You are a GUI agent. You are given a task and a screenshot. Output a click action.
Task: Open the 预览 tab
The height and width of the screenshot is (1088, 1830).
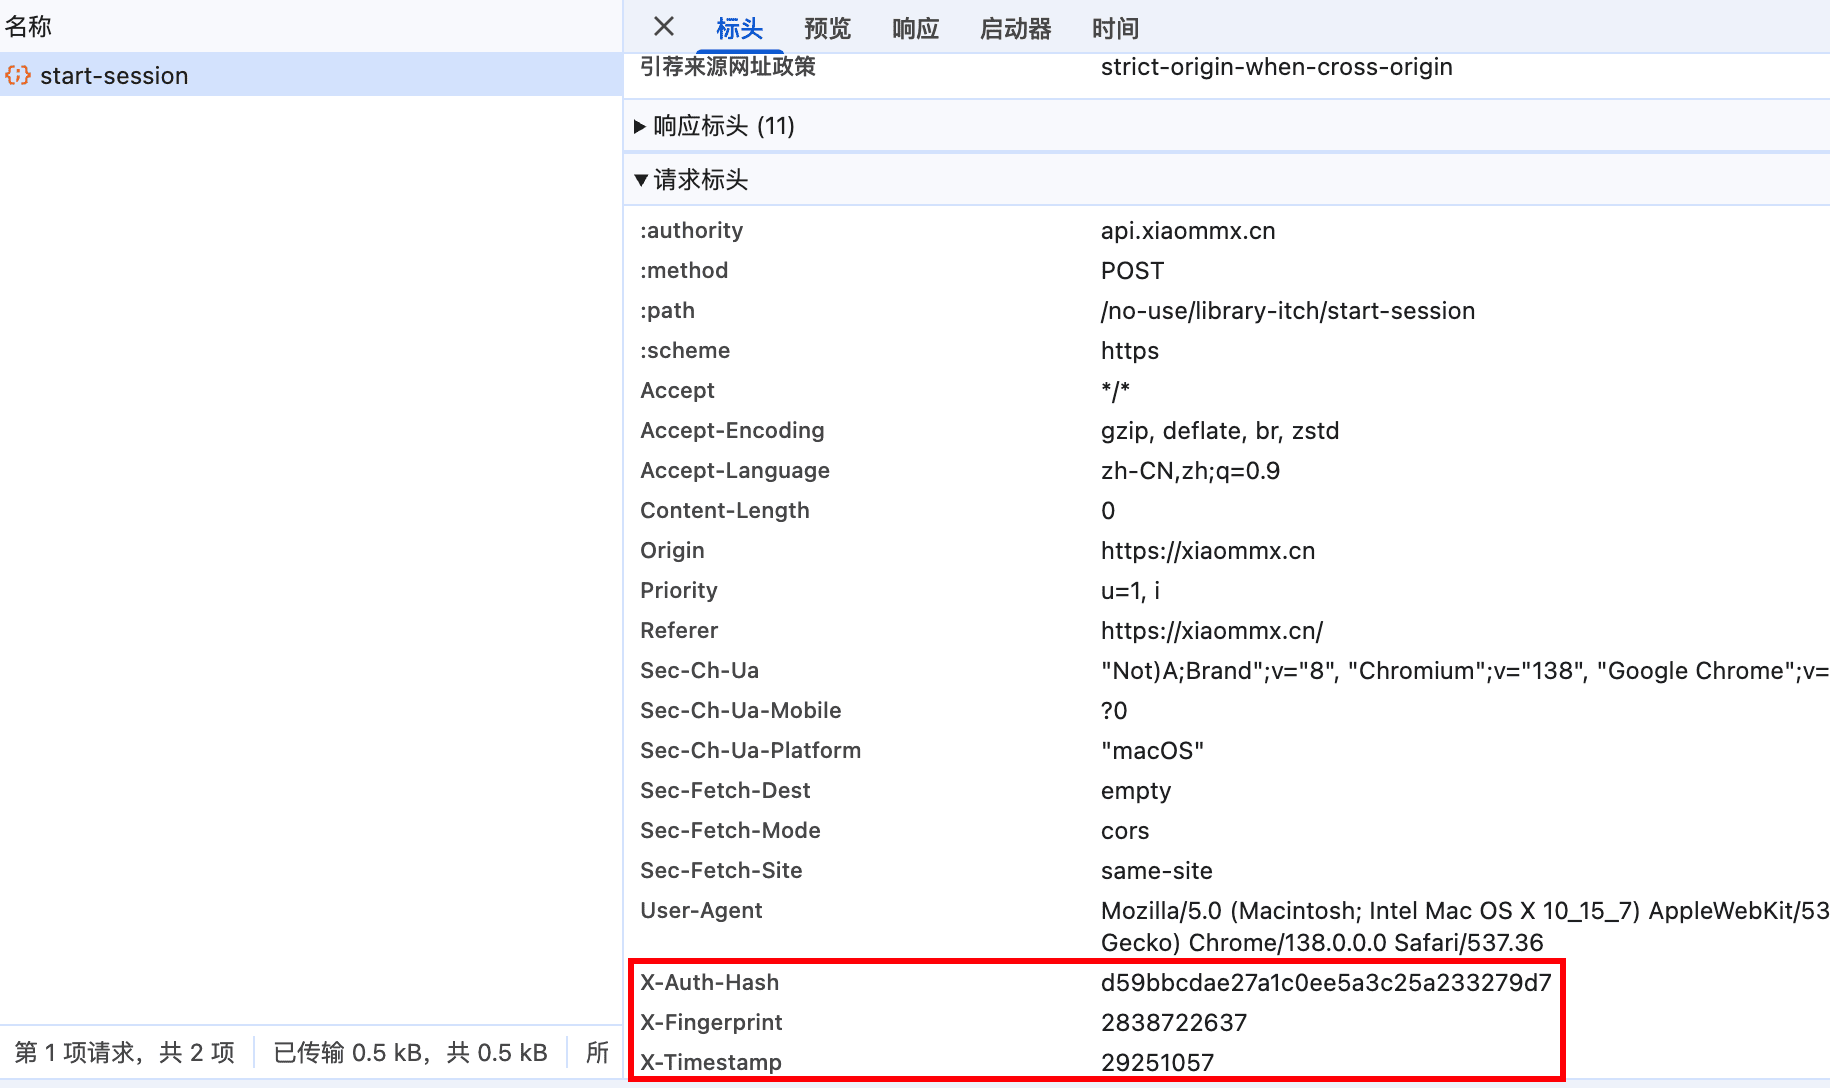point(827,29)
